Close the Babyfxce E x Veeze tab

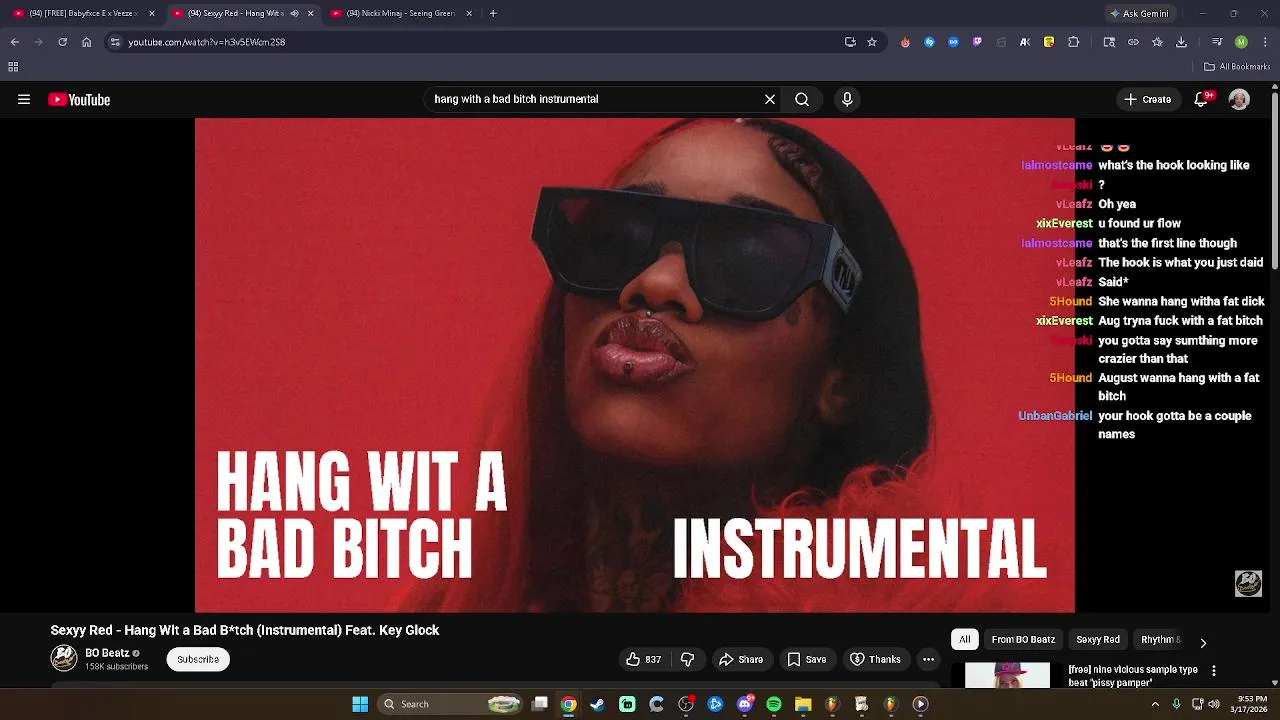[x=152, y=13]
